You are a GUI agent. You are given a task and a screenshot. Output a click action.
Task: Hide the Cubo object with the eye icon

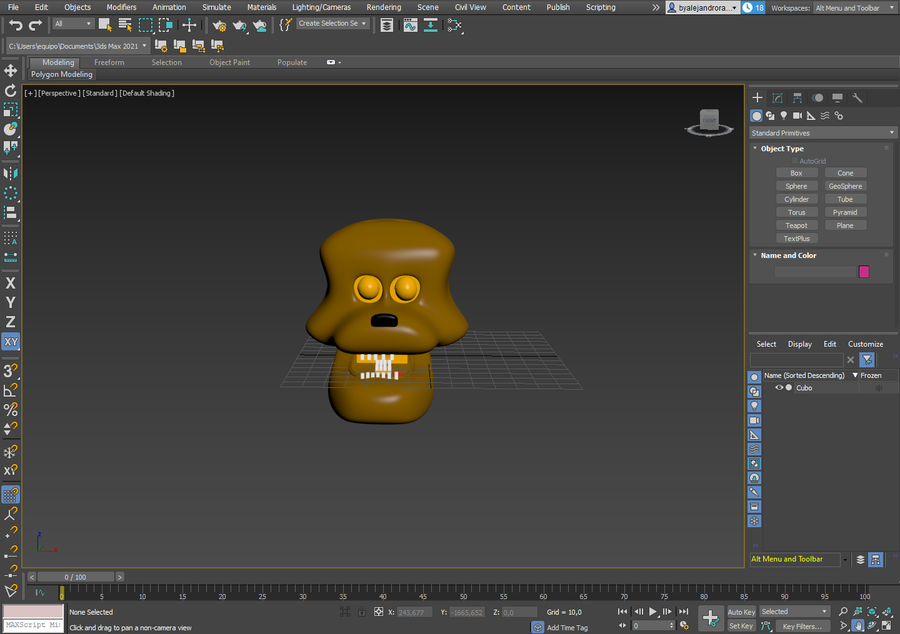click(x=779, y=388)
